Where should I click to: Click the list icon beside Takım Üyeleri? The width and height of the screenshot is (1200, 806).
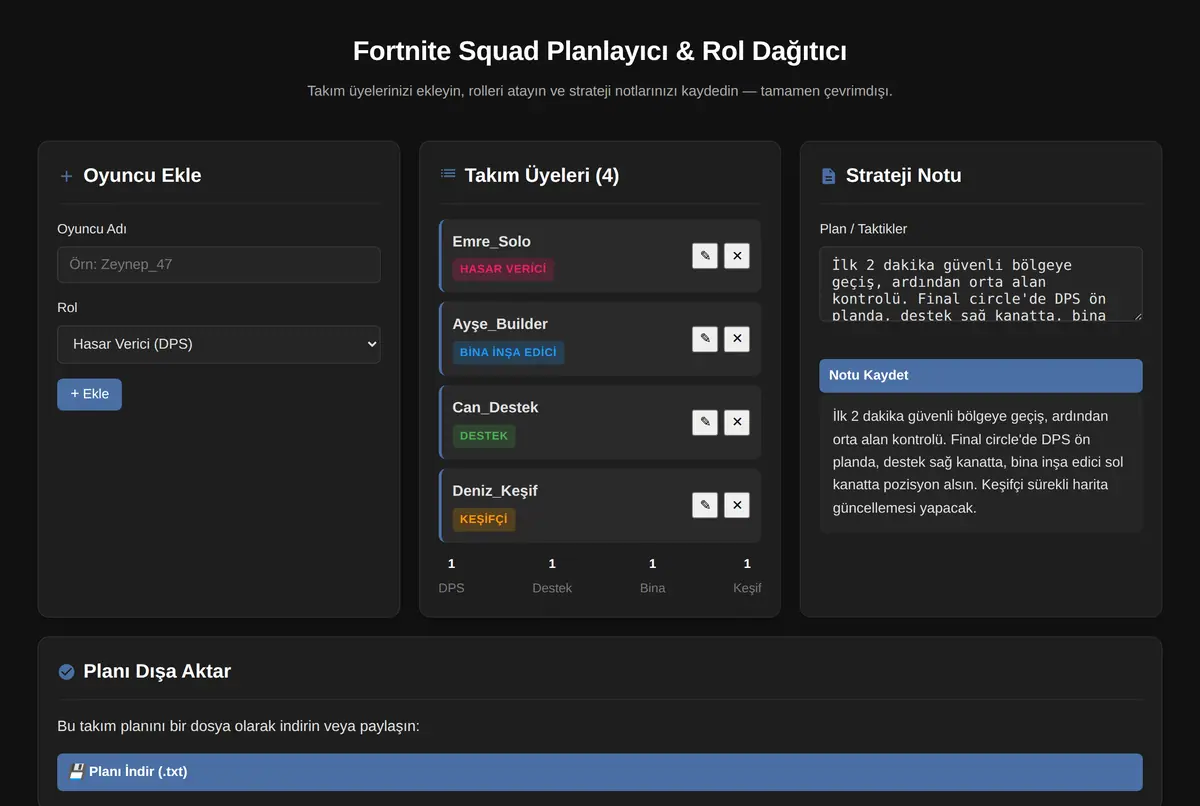click(x=448, y=174)
